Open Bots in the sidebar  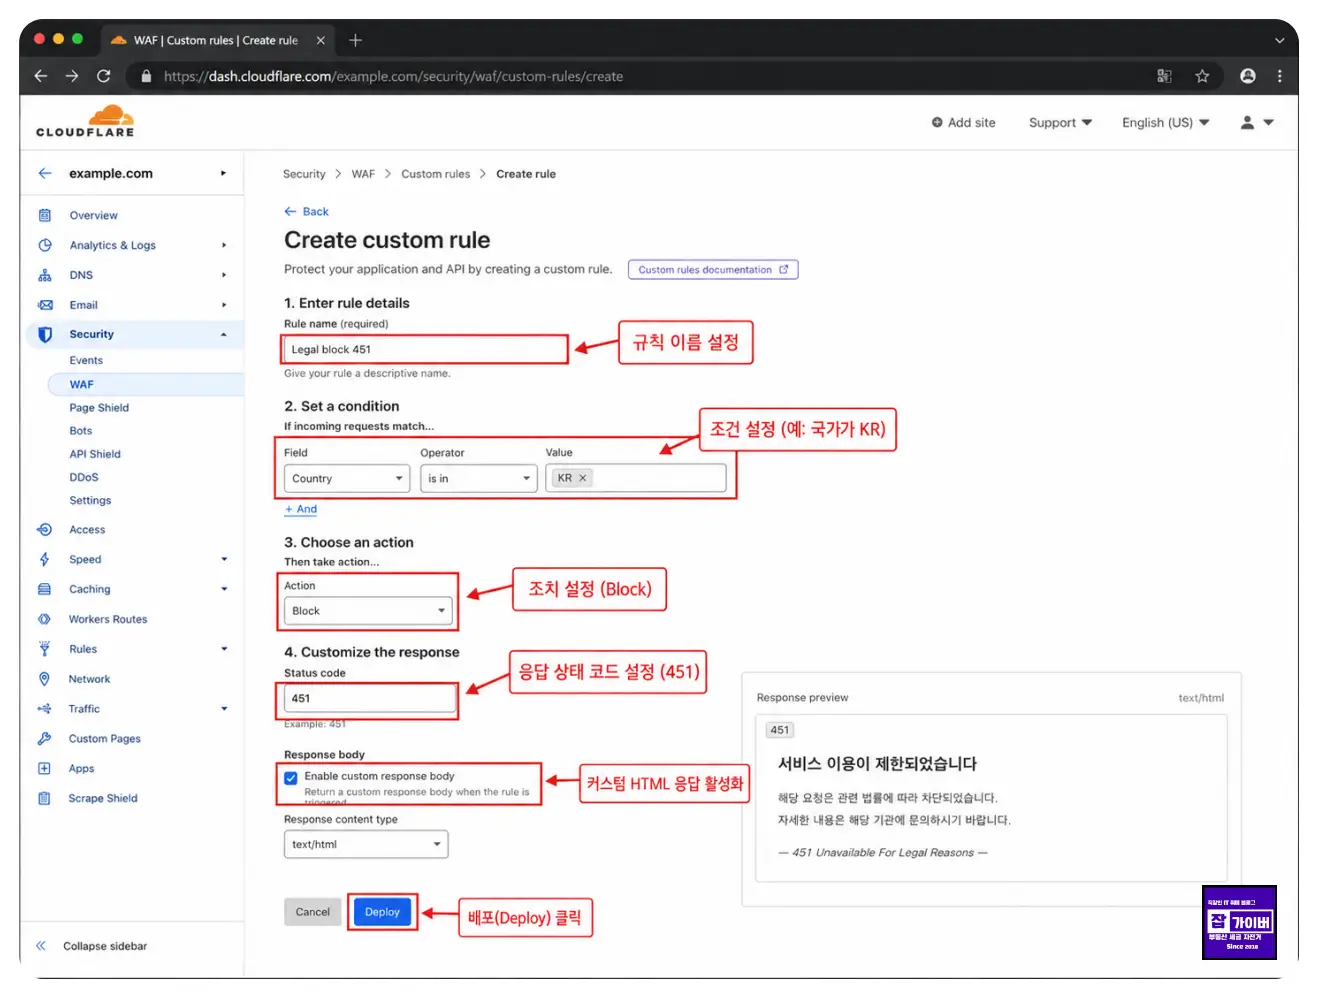click(x=81, y=431)
